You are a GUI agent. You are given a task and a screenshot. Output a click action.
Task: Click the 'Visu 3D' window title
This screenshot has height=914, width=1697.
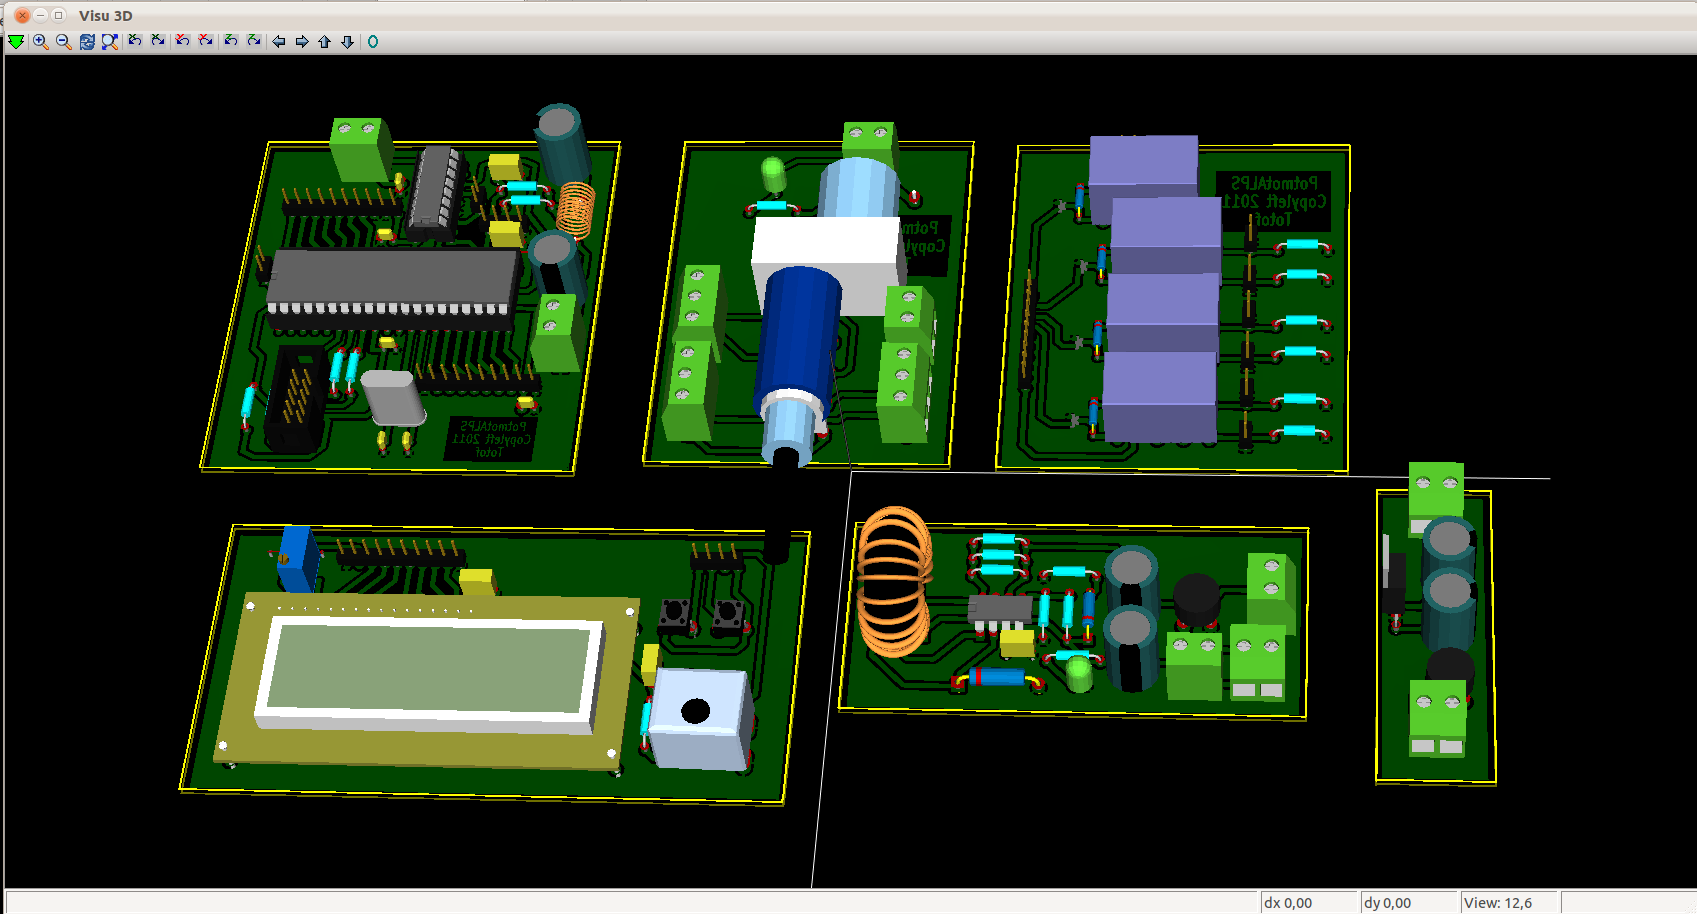click(106, 15)
